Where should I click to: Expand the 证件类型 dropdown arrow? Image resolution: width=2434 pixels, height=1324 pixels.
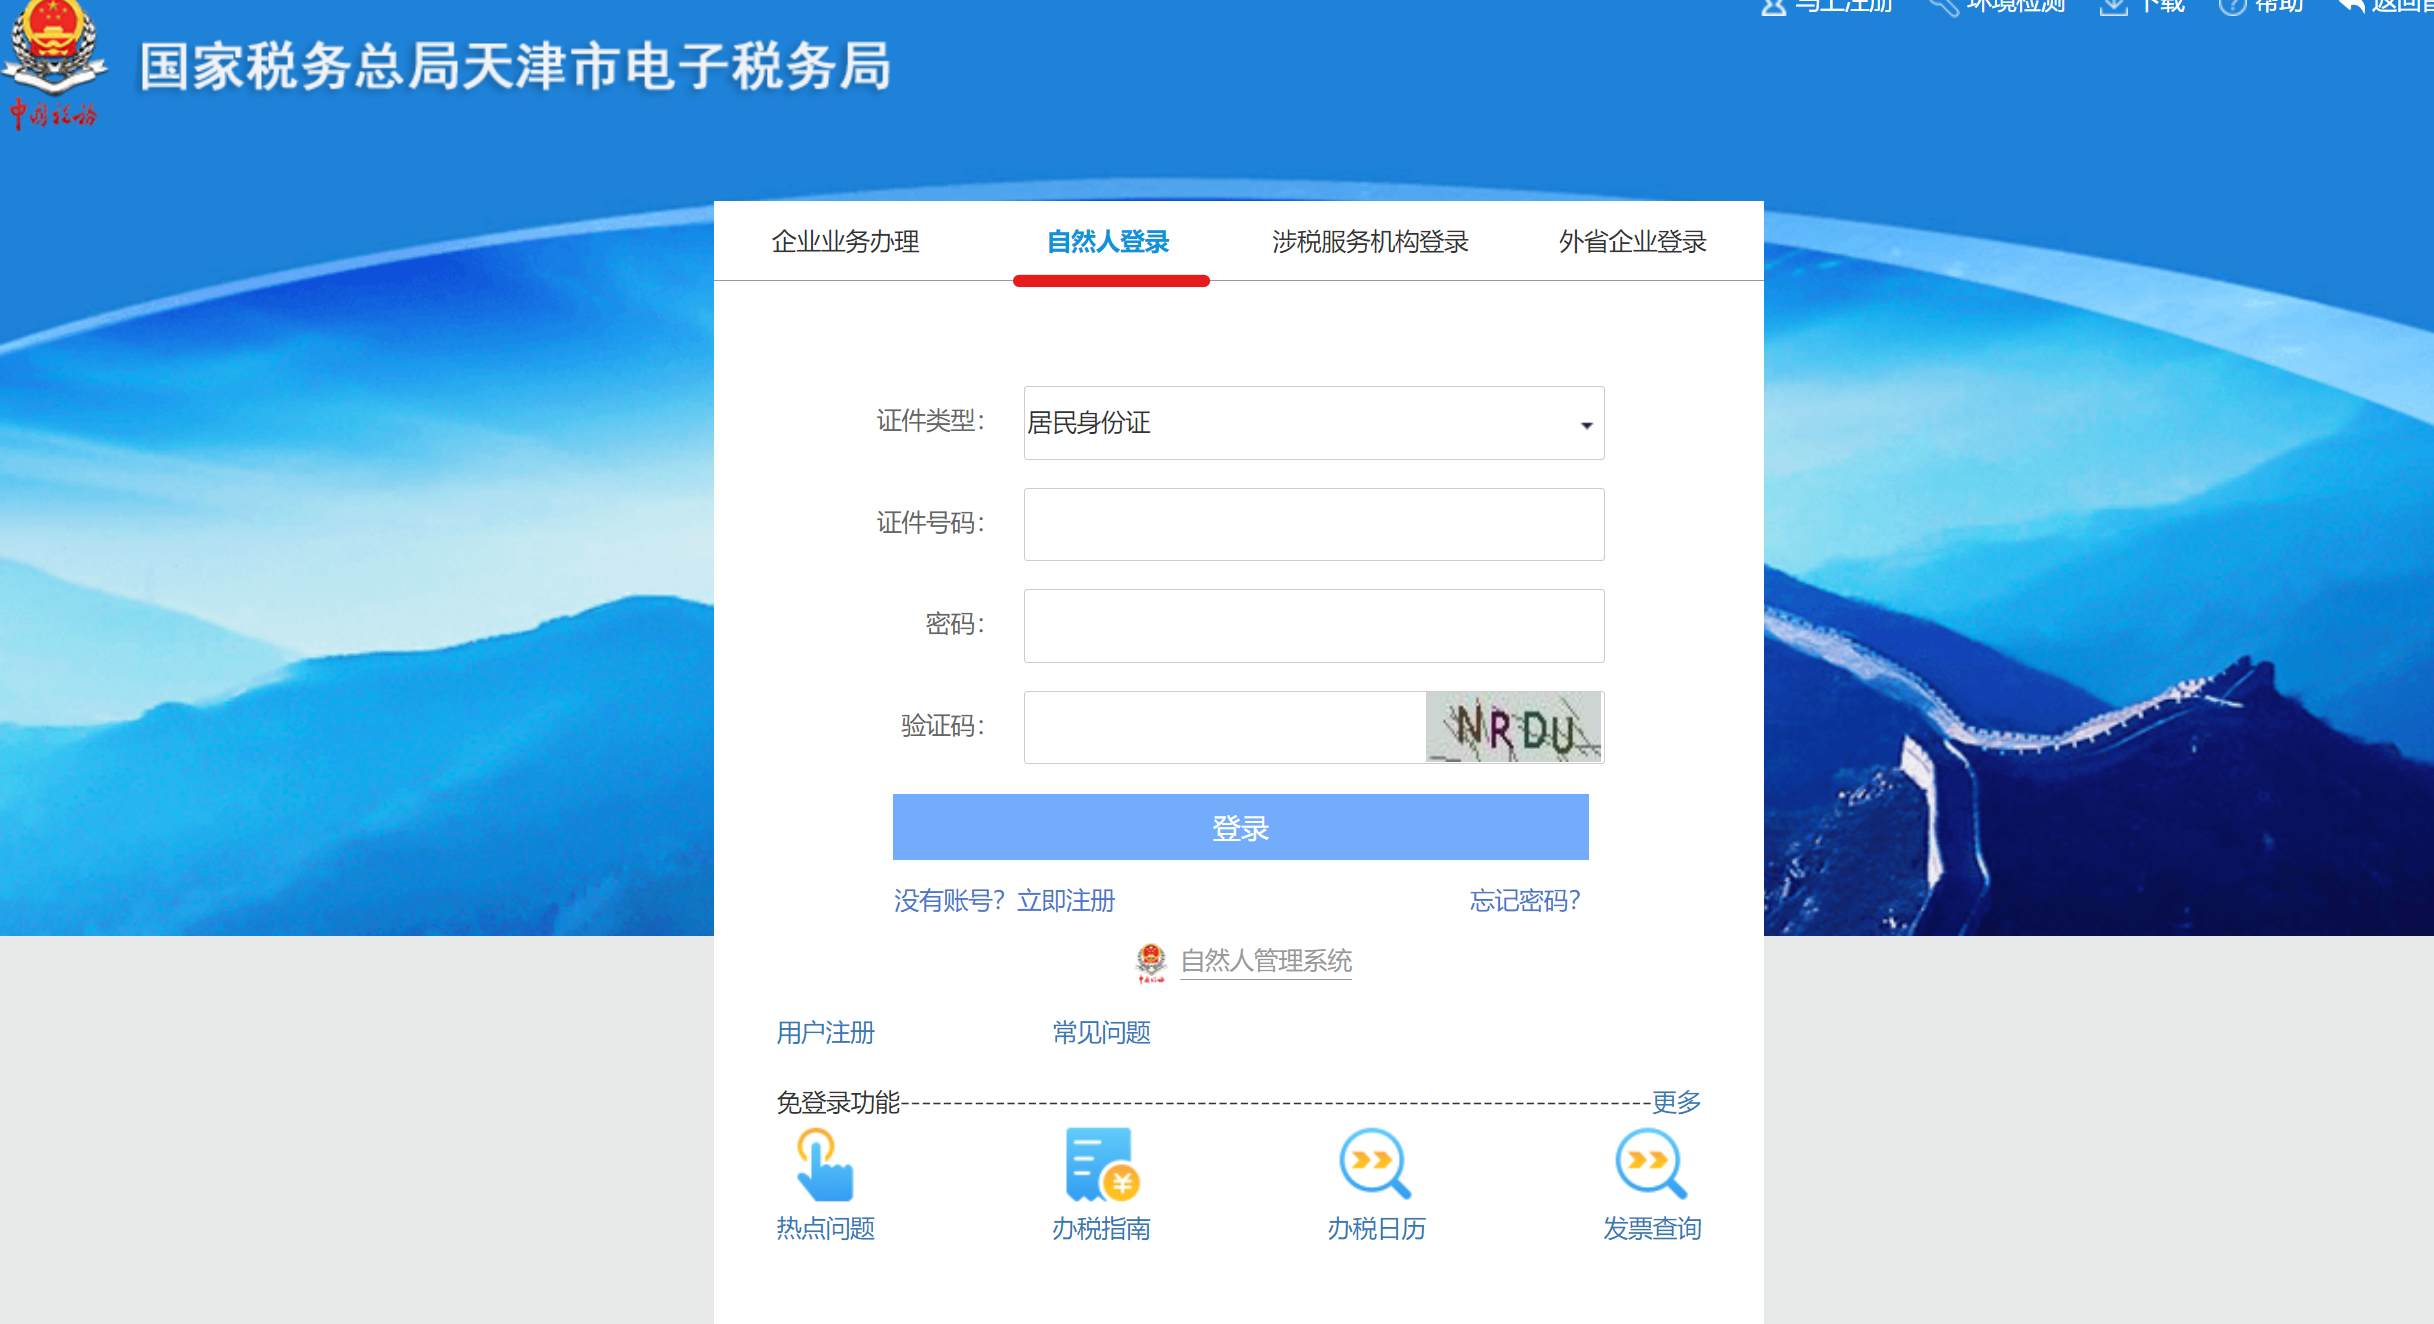pos(1586,425)
